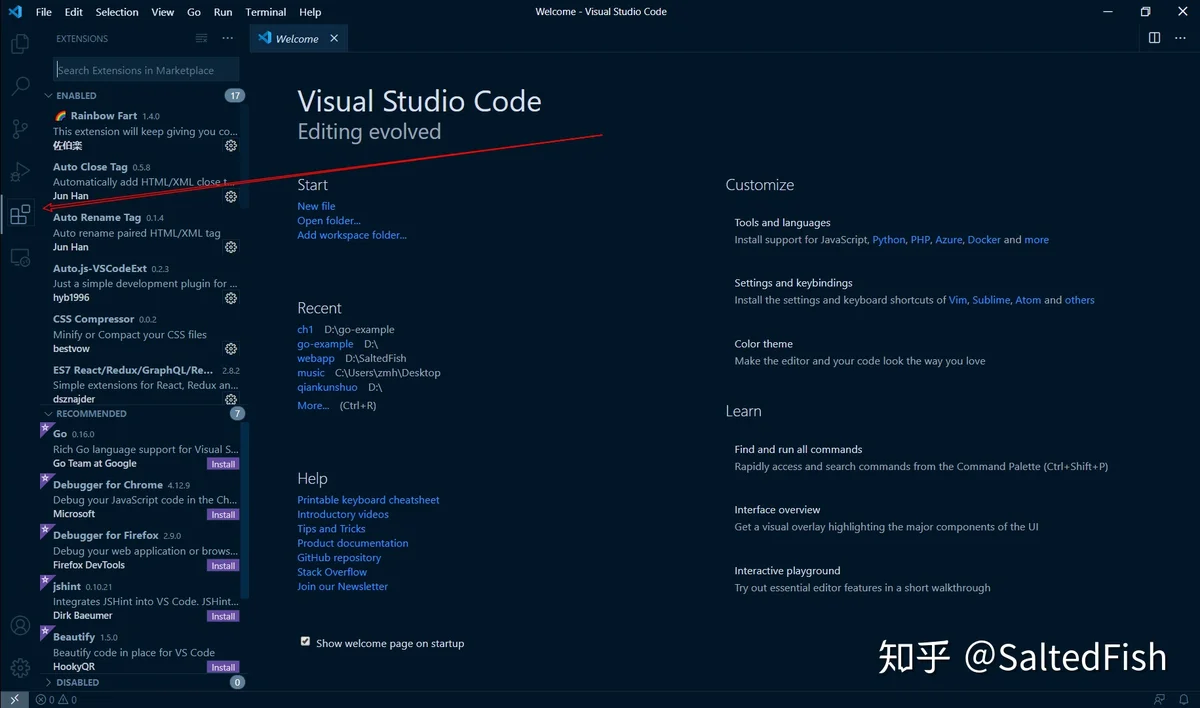The height and width of the screenshot is (708, 1200).
Task: Open the View menu
Action: click(163, 12)
